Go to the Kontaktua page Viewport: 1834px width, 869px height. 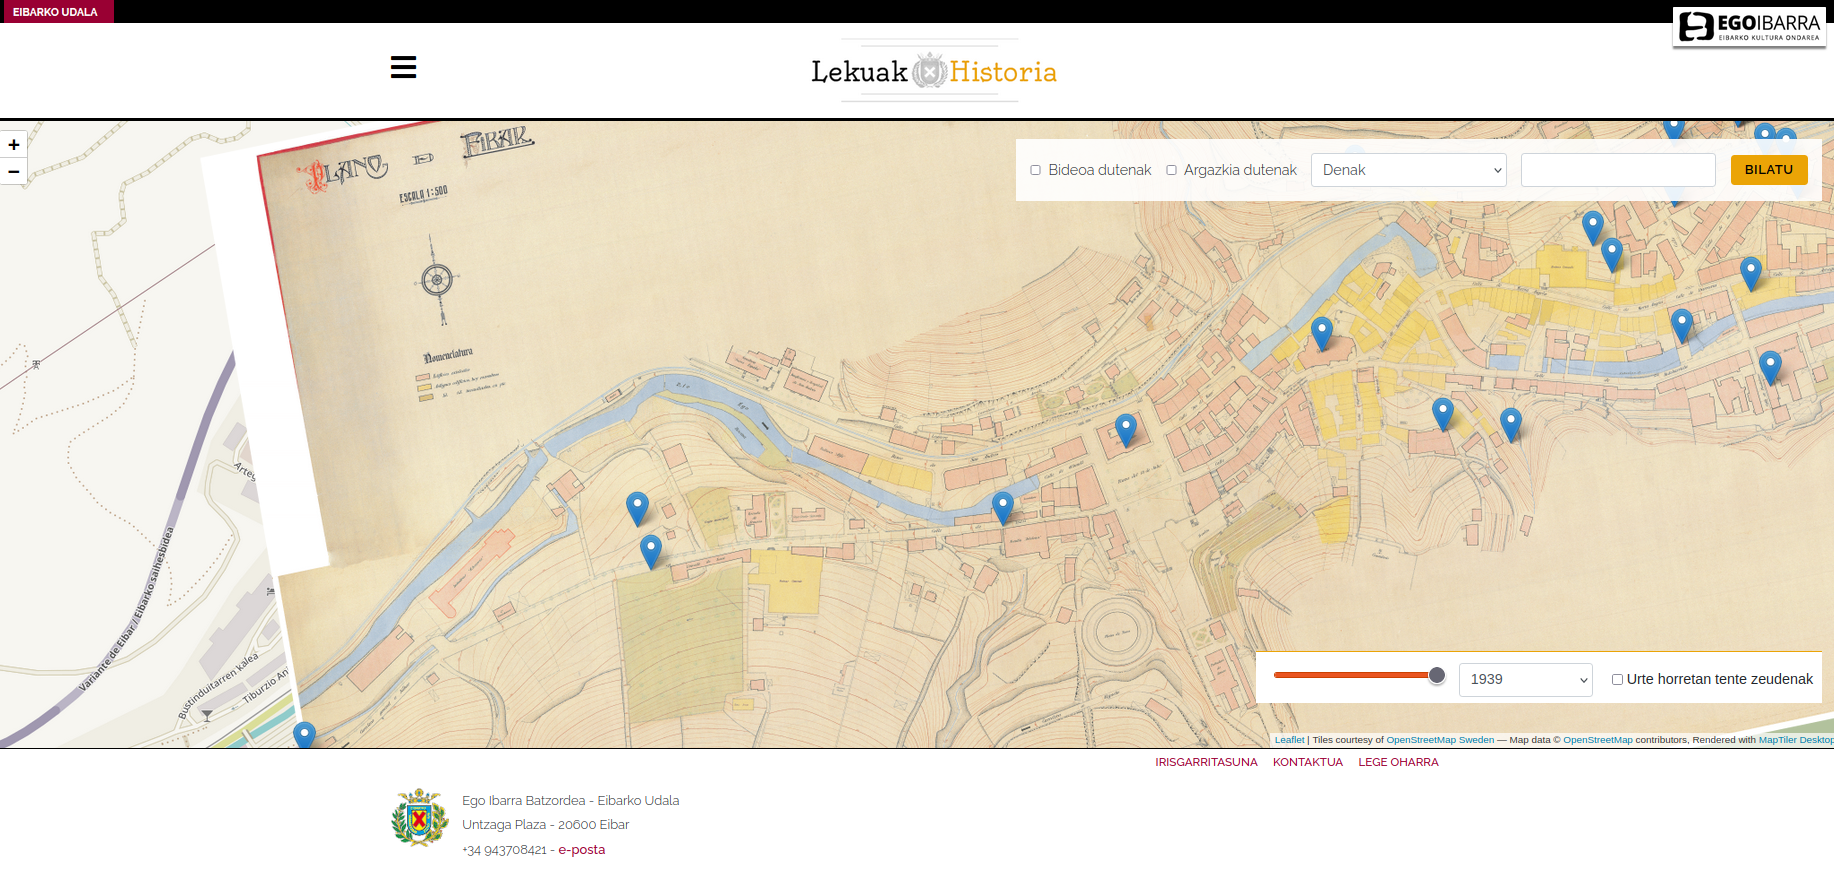pos(1307,762)
